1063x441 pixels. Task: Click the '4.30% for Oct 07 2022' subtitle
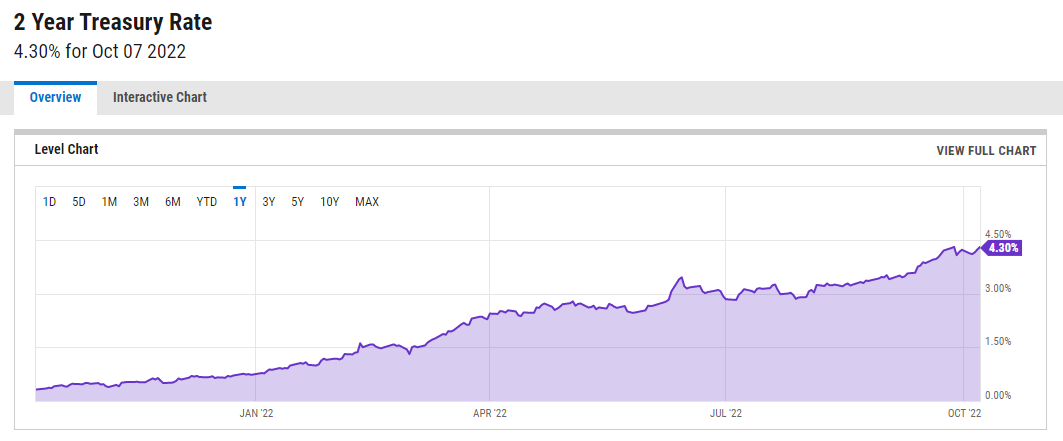click(x=100, y=52)
